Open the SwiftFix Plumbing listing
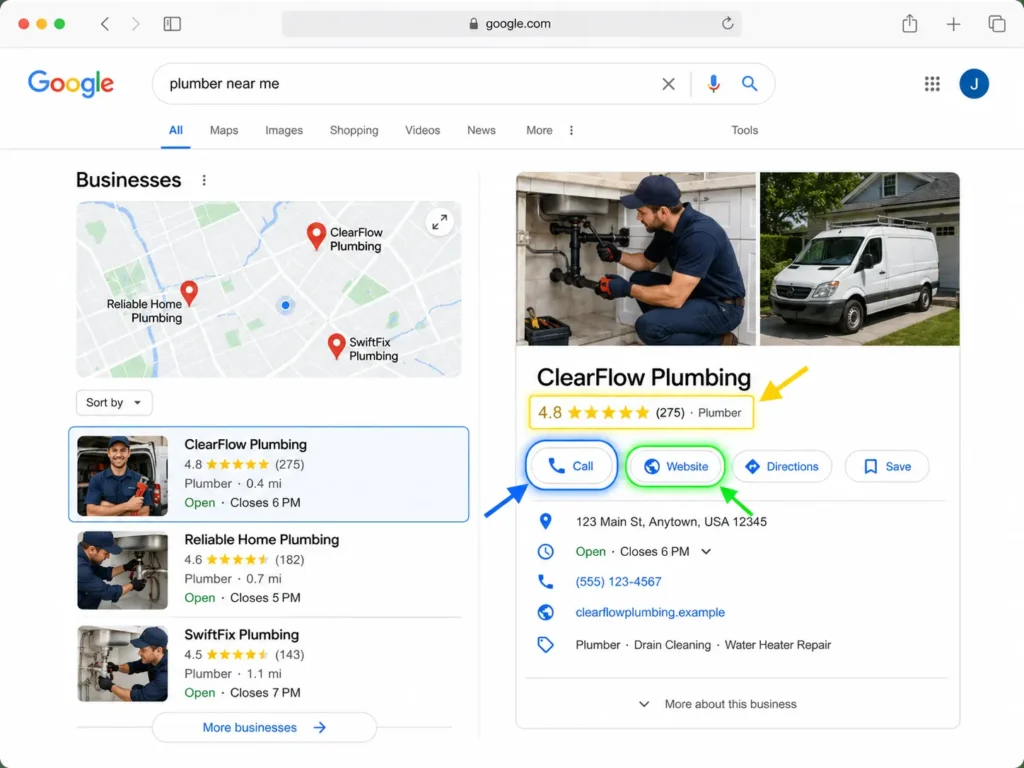The height and width of the screenshot is (768, 1024). (268, 664)
